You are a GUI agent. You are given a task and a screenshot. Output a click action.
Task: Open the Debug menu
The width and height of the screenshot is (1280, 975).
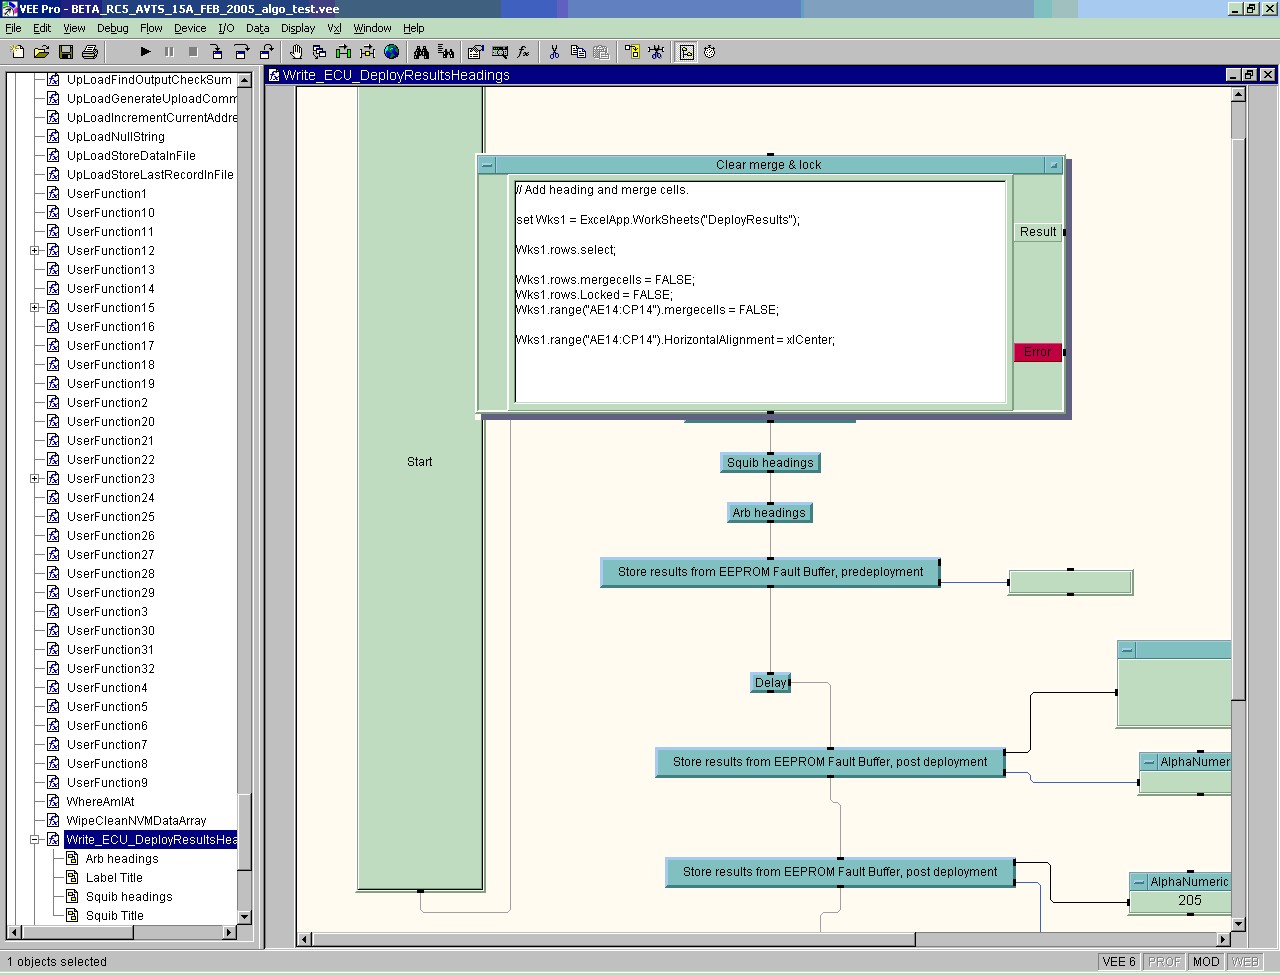(x=112, y=28)
